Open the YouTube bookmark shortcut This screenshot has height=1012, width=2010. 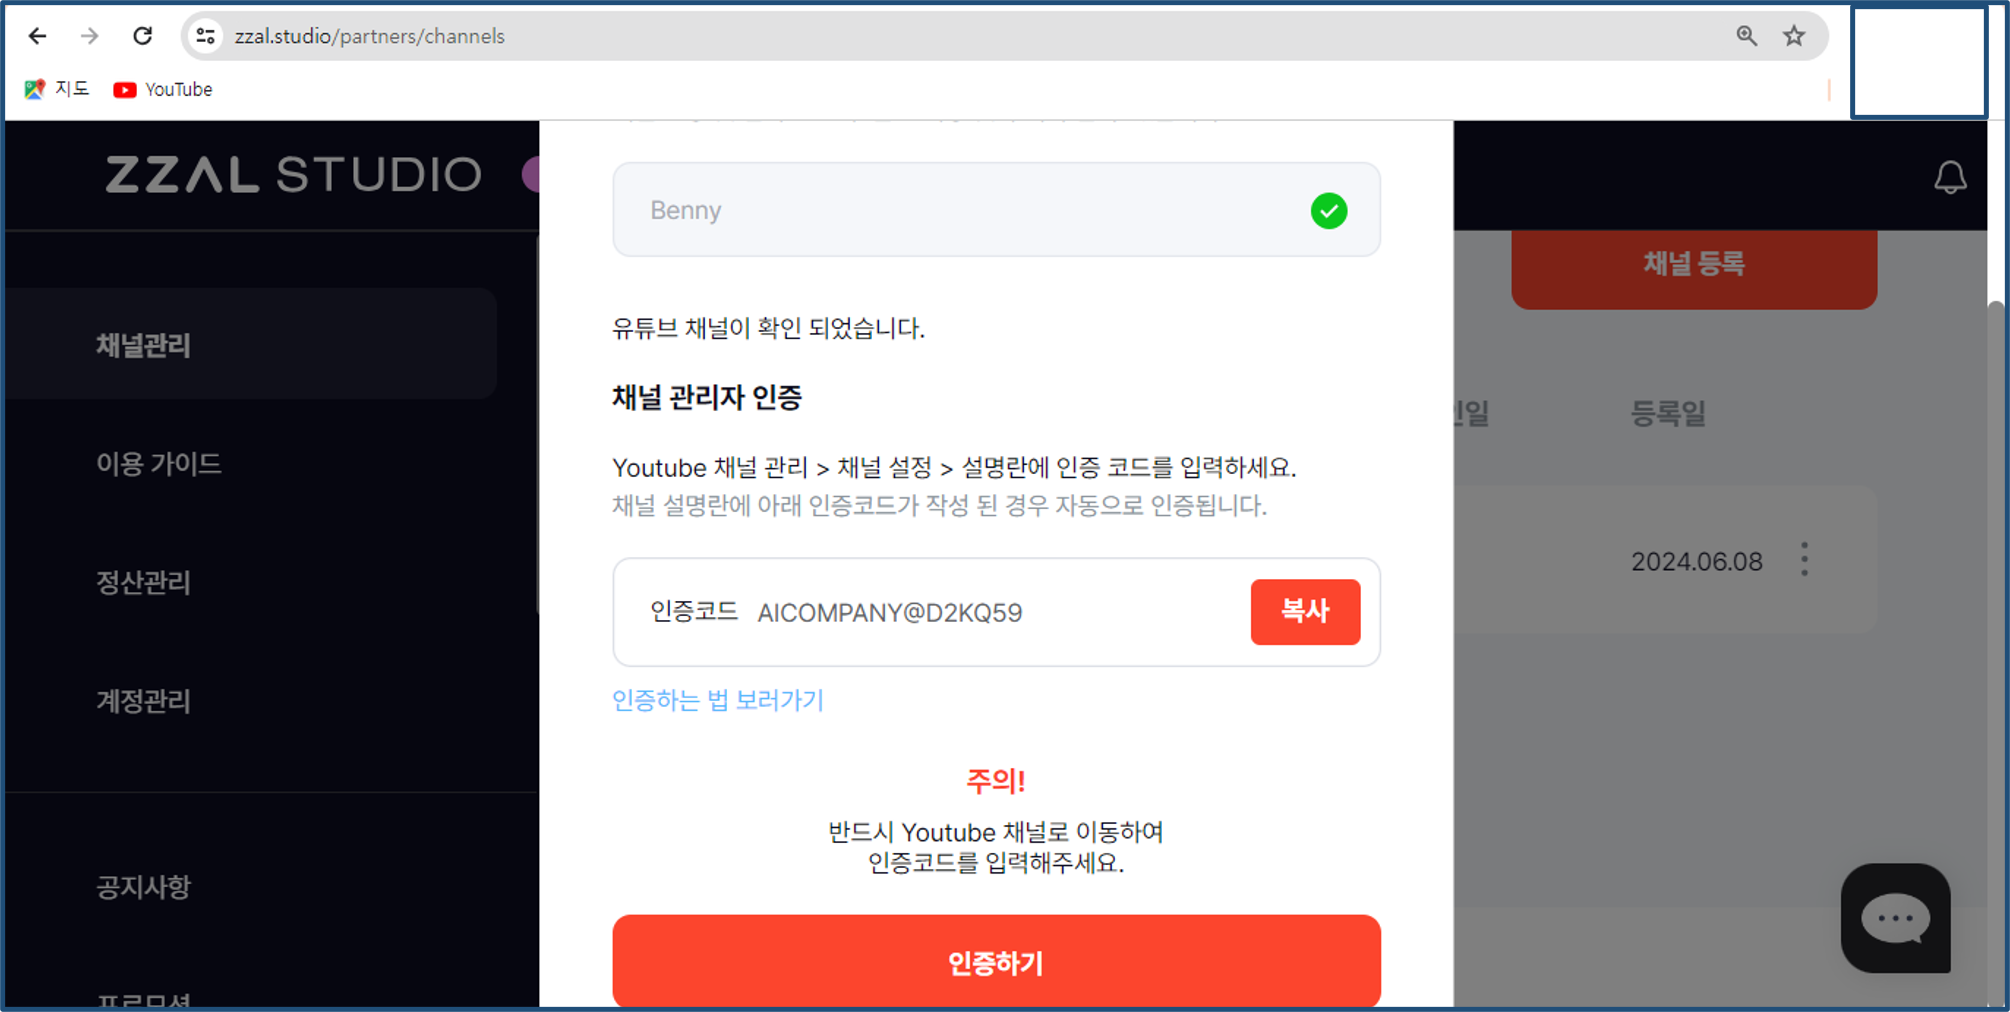click(x=161, y=89)
